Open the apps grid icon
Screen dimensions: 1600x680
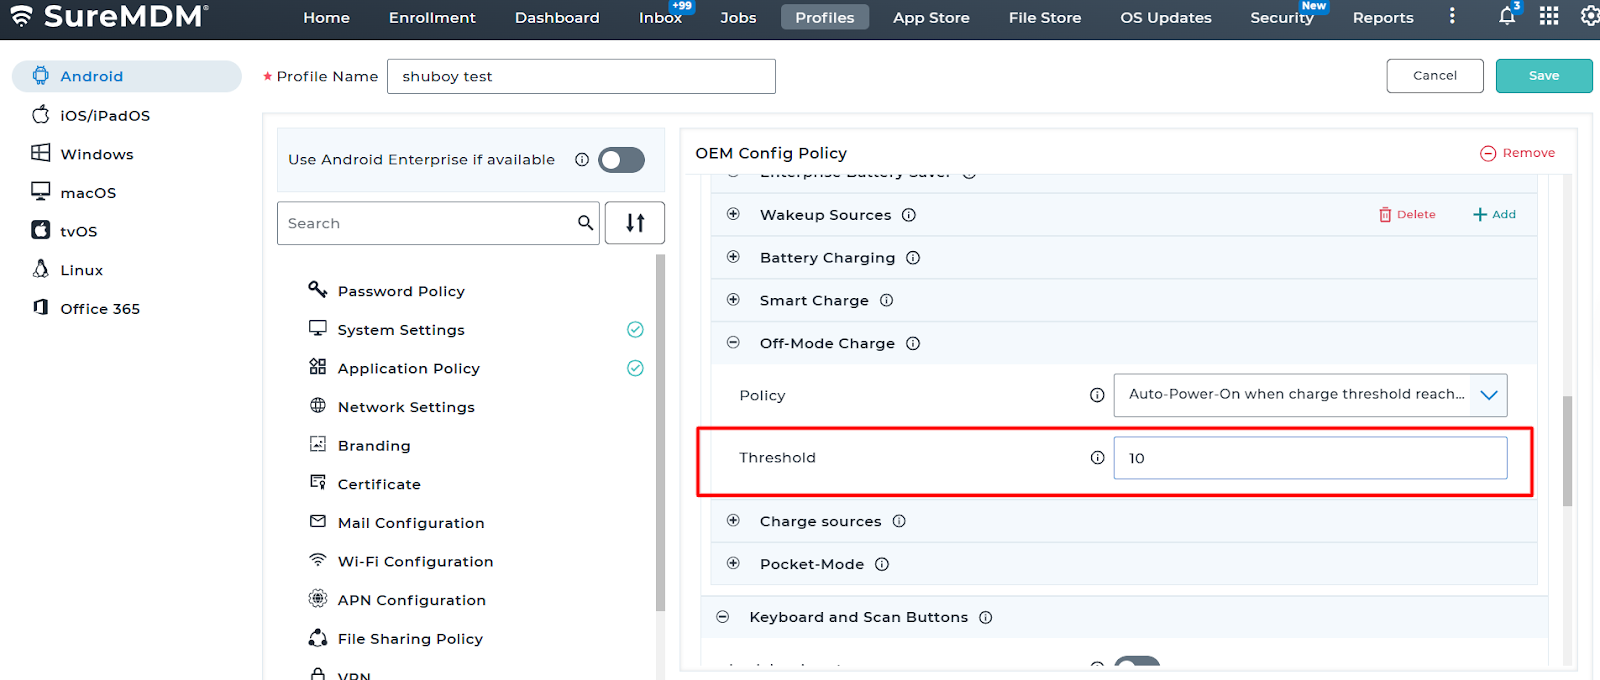1549,16
